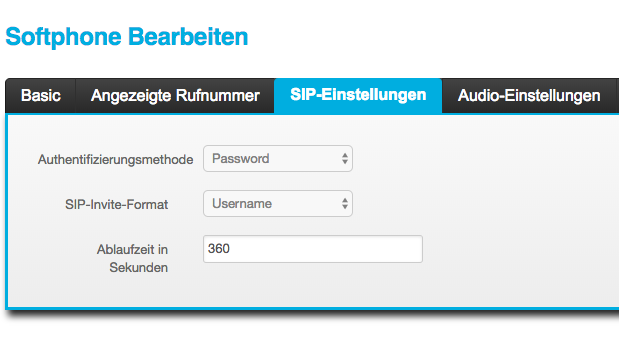Open the Authentifizierungsmethode dropdown
The width and height of the screenshot is (619, 361).
pyautogui.click(x=278, y=159)
